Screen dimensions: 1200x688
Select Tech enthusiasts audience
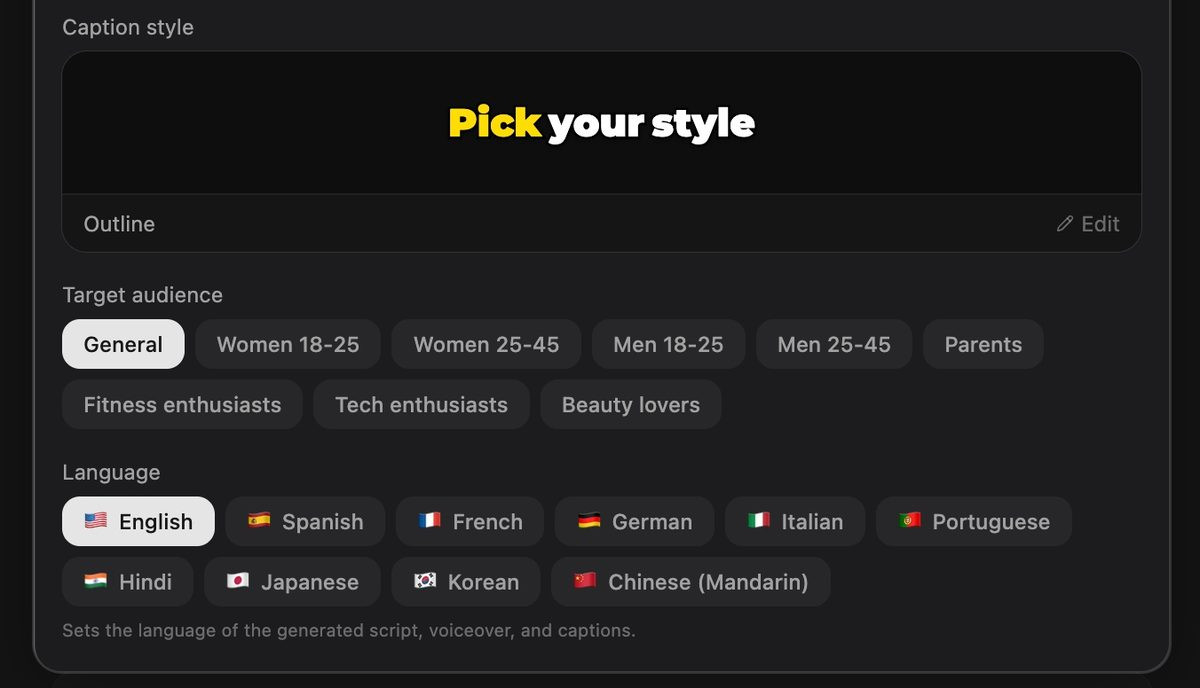421,405
